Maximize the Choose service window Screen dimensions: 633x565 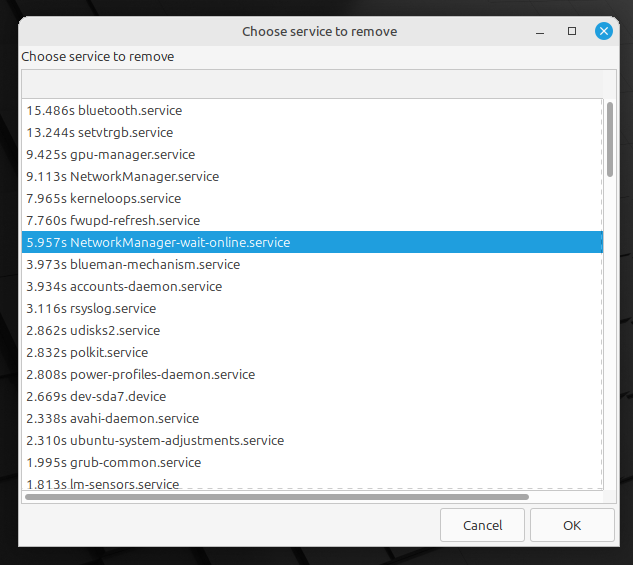[572, 31]
